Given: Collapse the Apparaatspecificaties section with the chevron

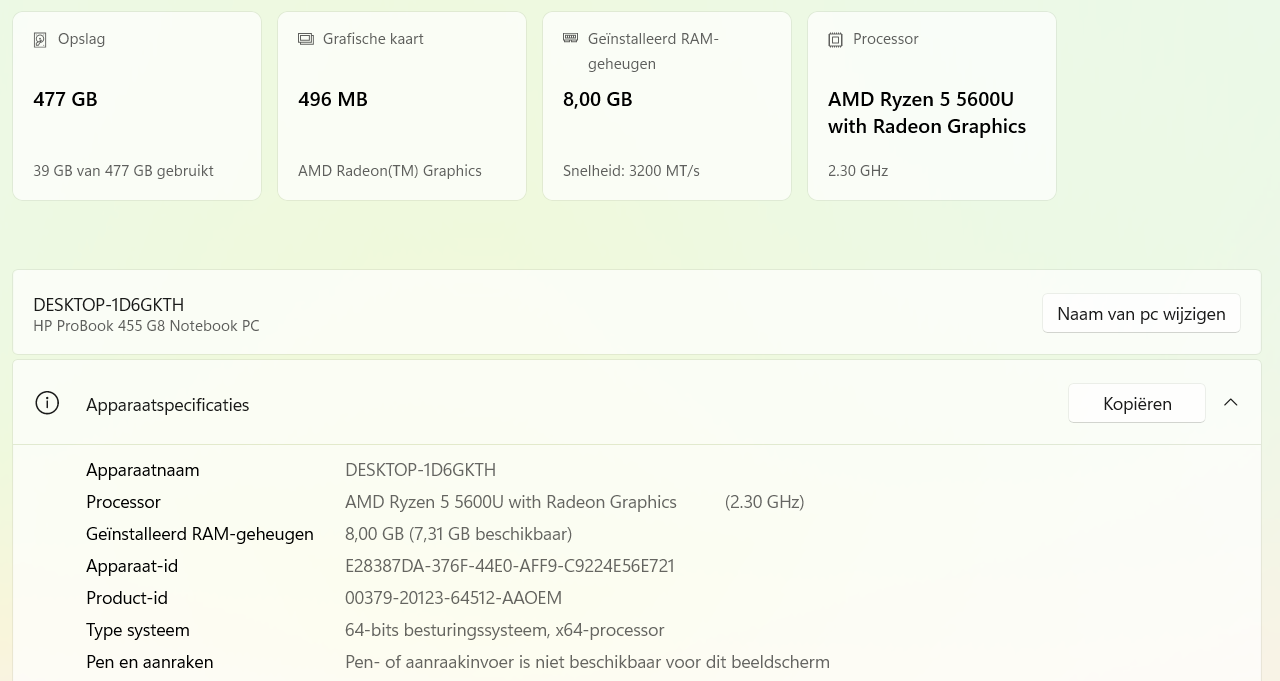Looking at the screenshot, I should [x=1231, y=402].
